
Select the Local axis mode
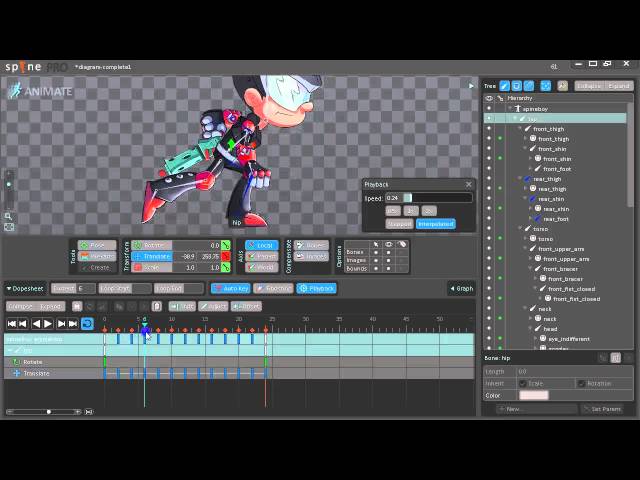click(x=262, y=245)
